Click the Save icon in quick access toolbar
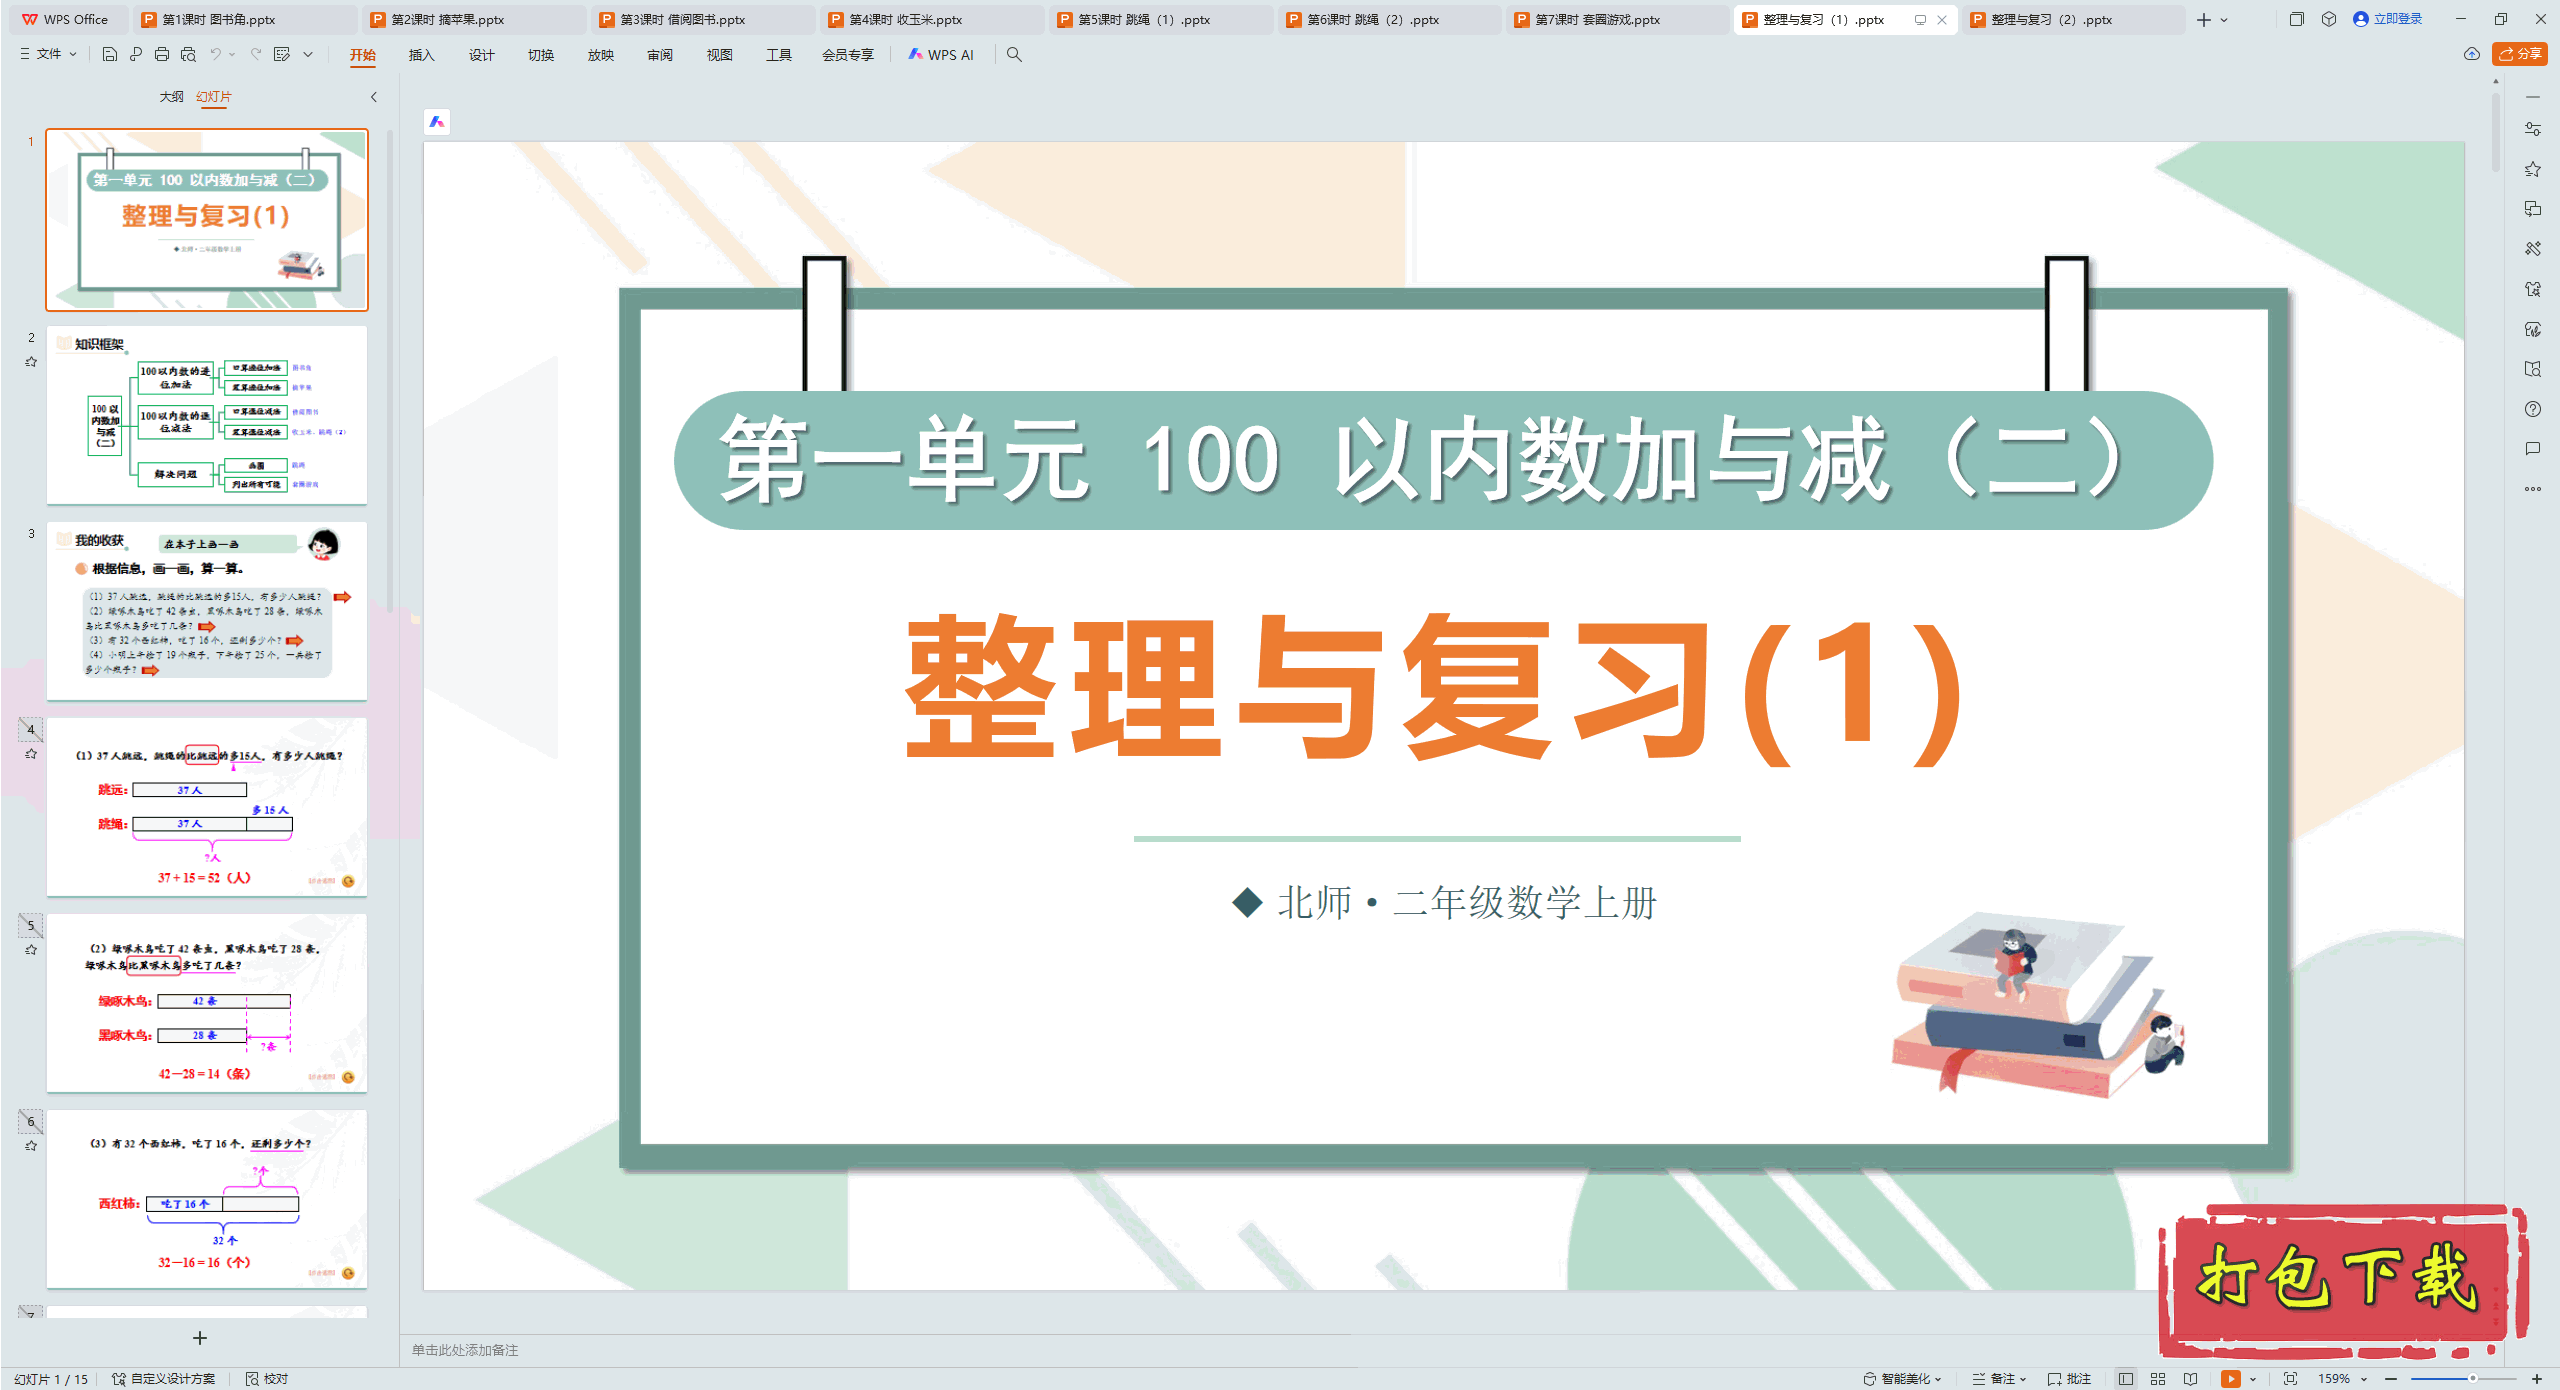Image resolution: width=2560 pixels, height=1390 pixels. coord(108,55)
